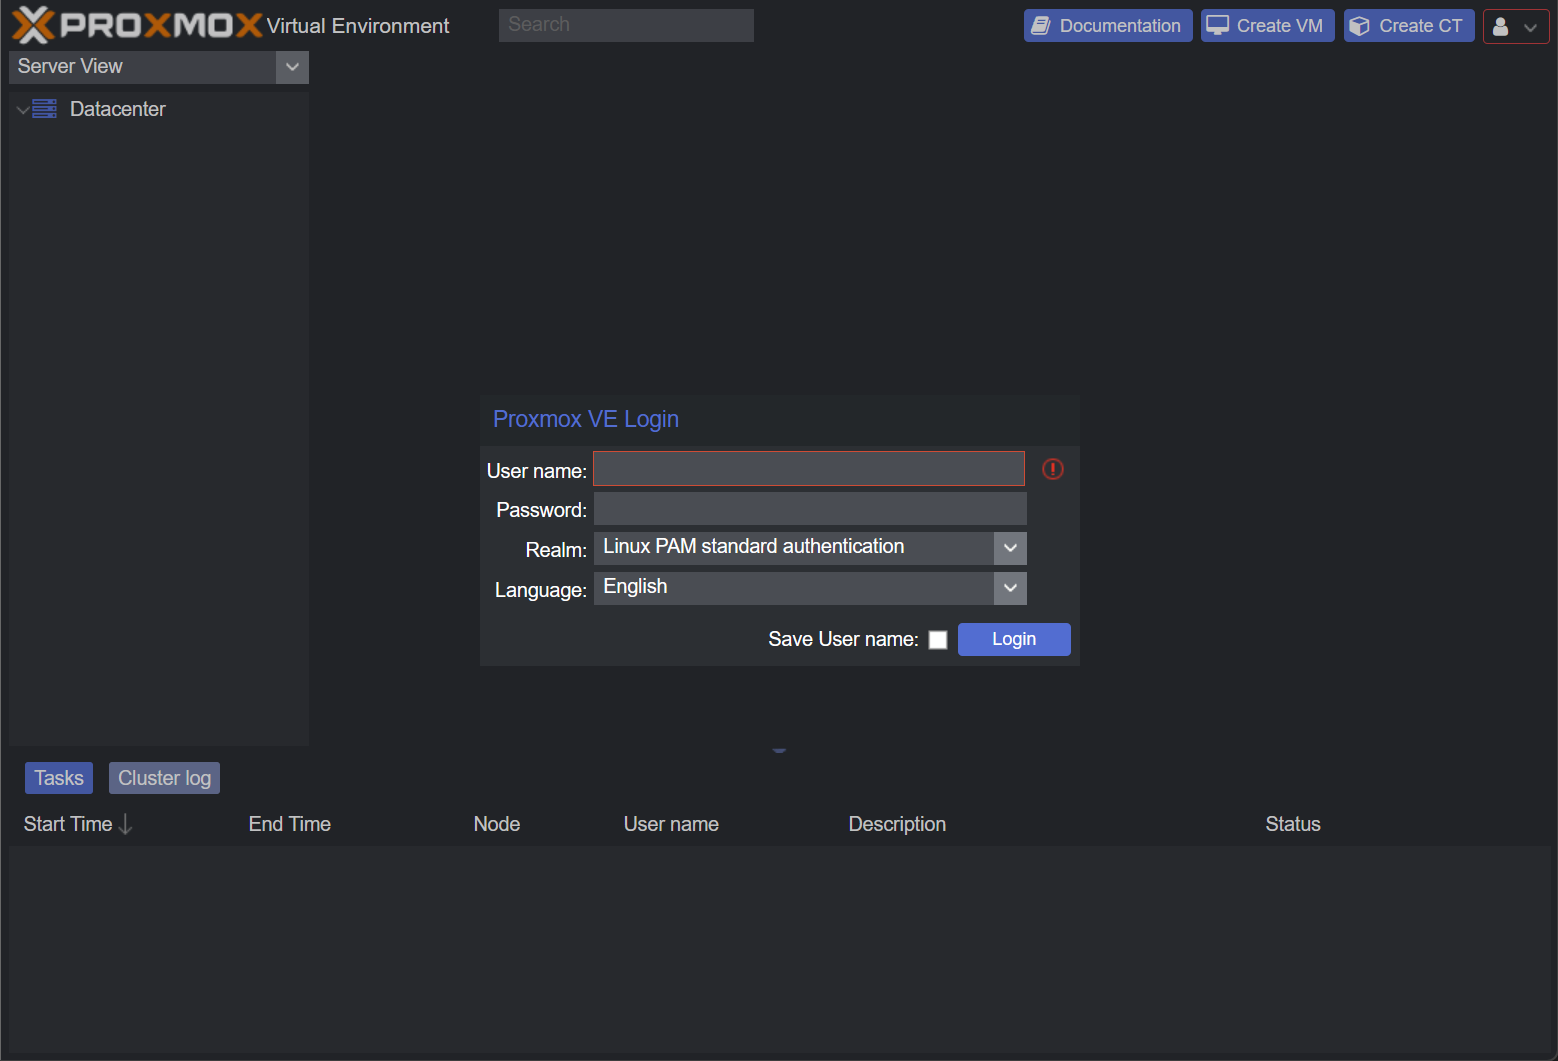Viewport: 1558px width, 1061px height.
Task: Click the Start Time sort arrow
Action: 125,824
